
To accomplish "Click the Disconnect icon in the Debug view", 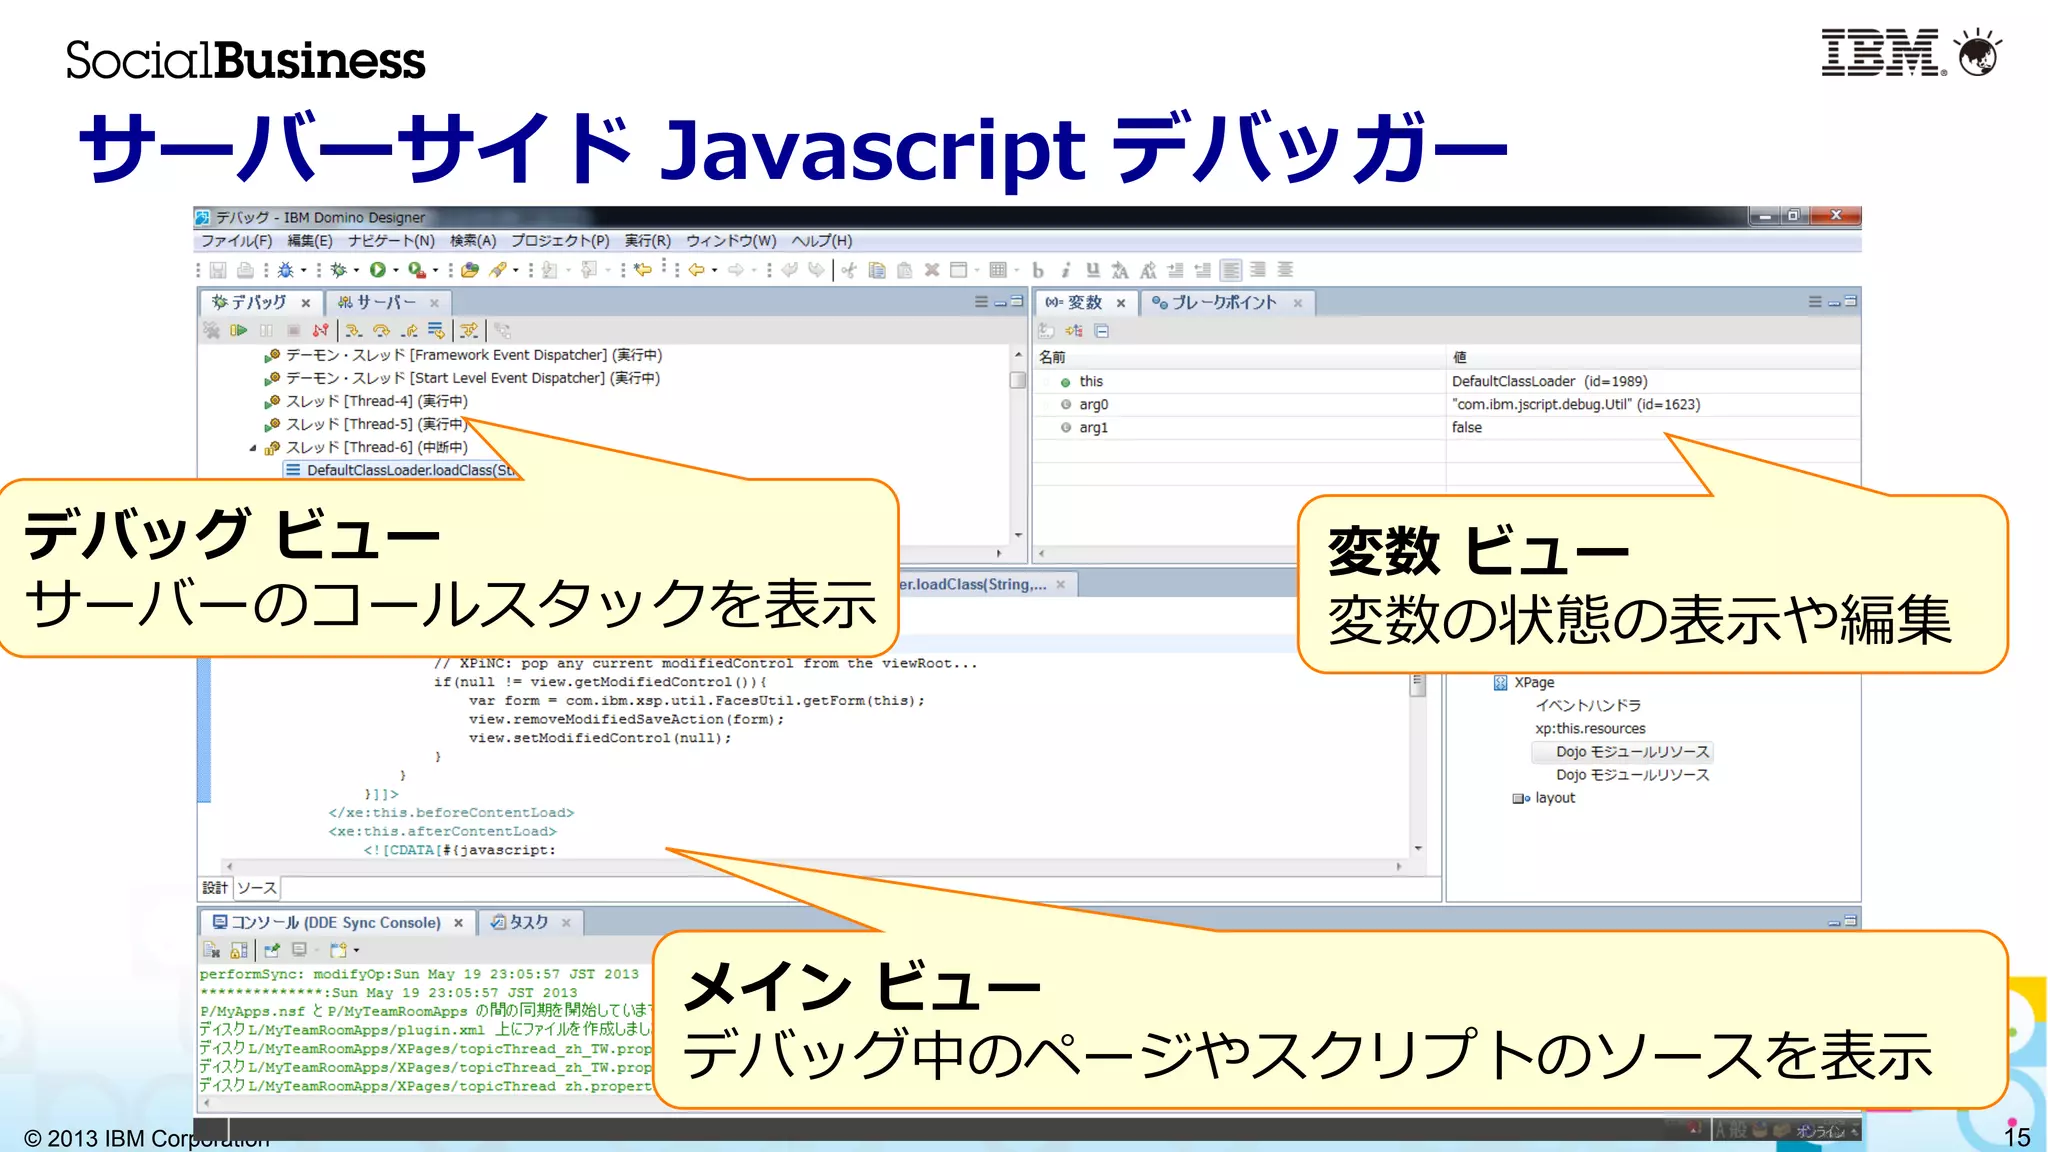I will coord(320,331).
